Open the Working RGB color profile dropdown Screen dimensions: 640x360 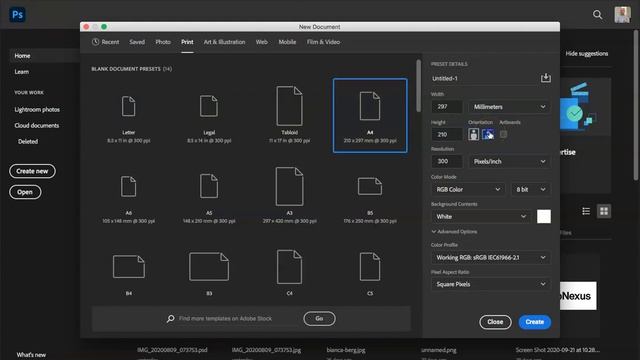click(491, 258)
